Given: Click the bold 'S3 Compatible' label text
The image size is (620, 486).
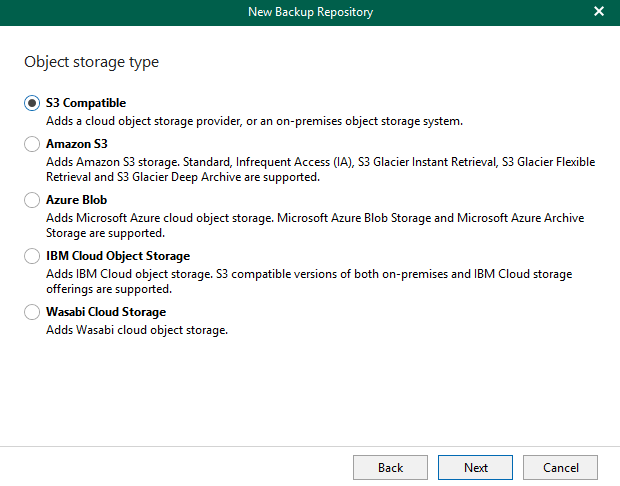Looking at the screenshot, I should pyautogui.click(x=86, y=103).
